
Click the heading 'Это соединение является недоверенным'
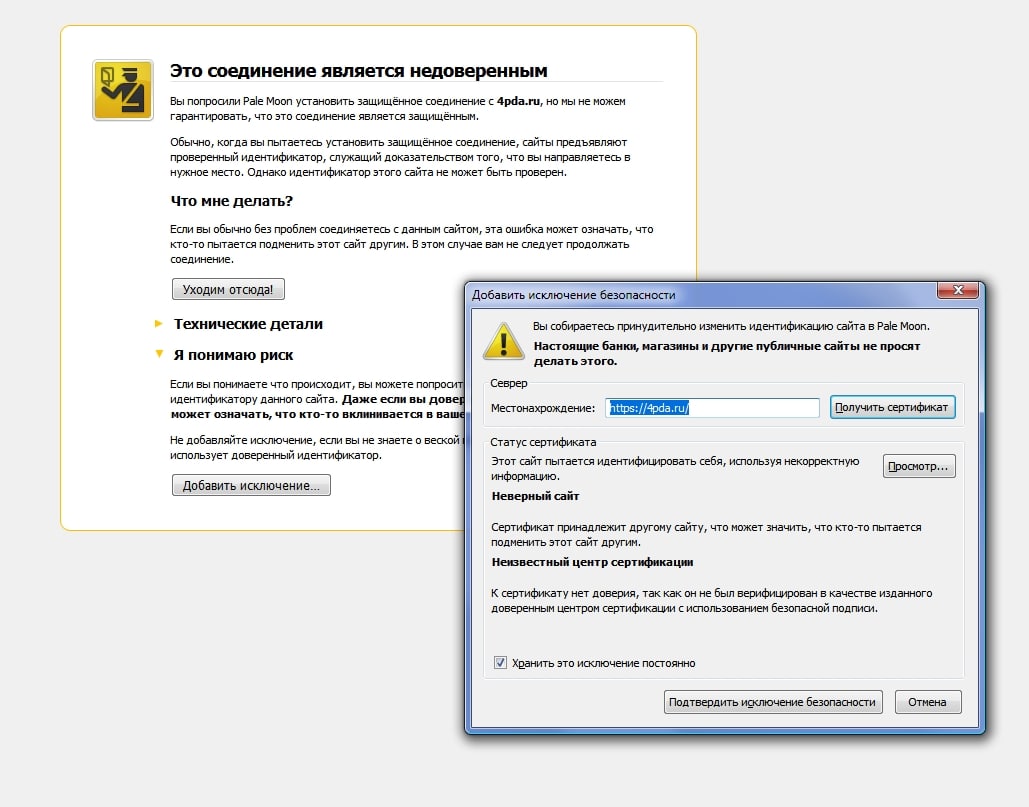tap(358, 71)
